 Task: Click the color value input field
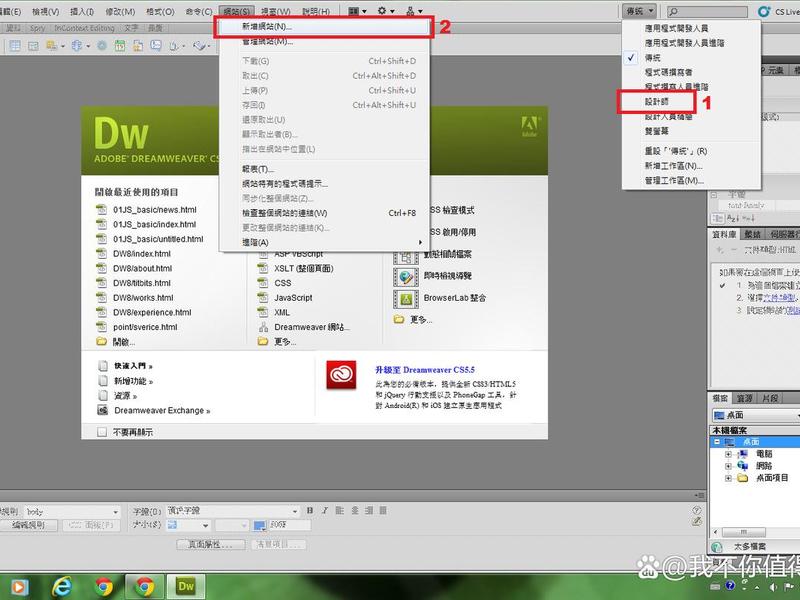(x=289, y=525)
